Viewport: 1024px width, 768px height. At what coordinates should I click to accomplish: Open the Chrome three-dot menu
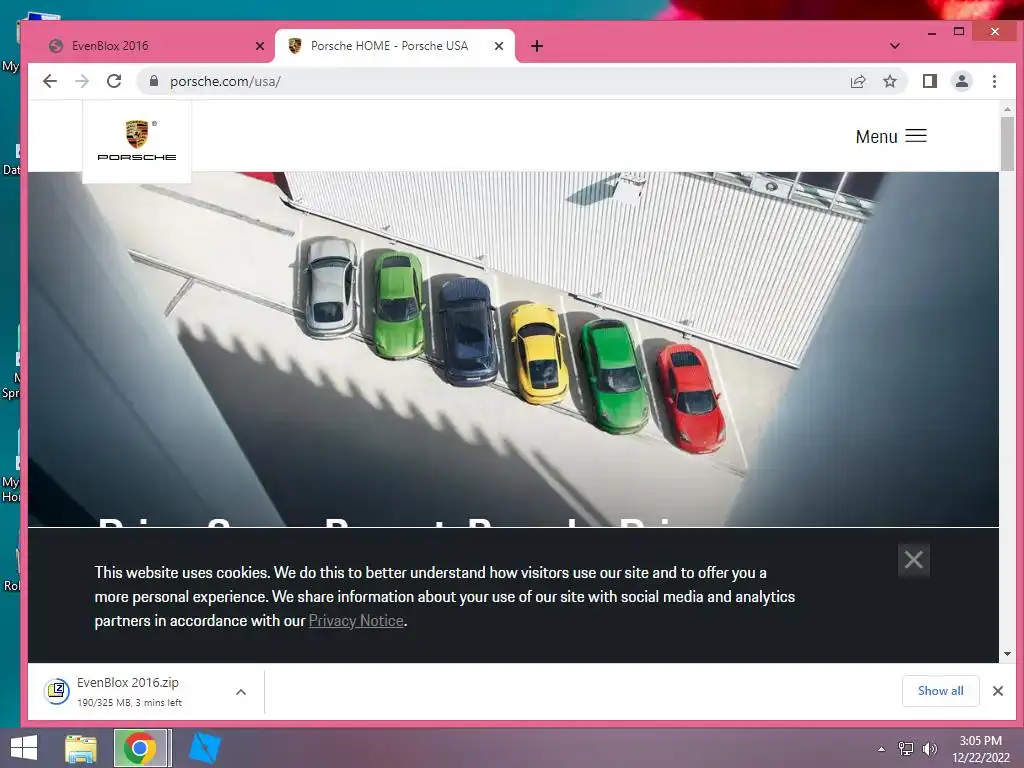[x=994, y=81]
